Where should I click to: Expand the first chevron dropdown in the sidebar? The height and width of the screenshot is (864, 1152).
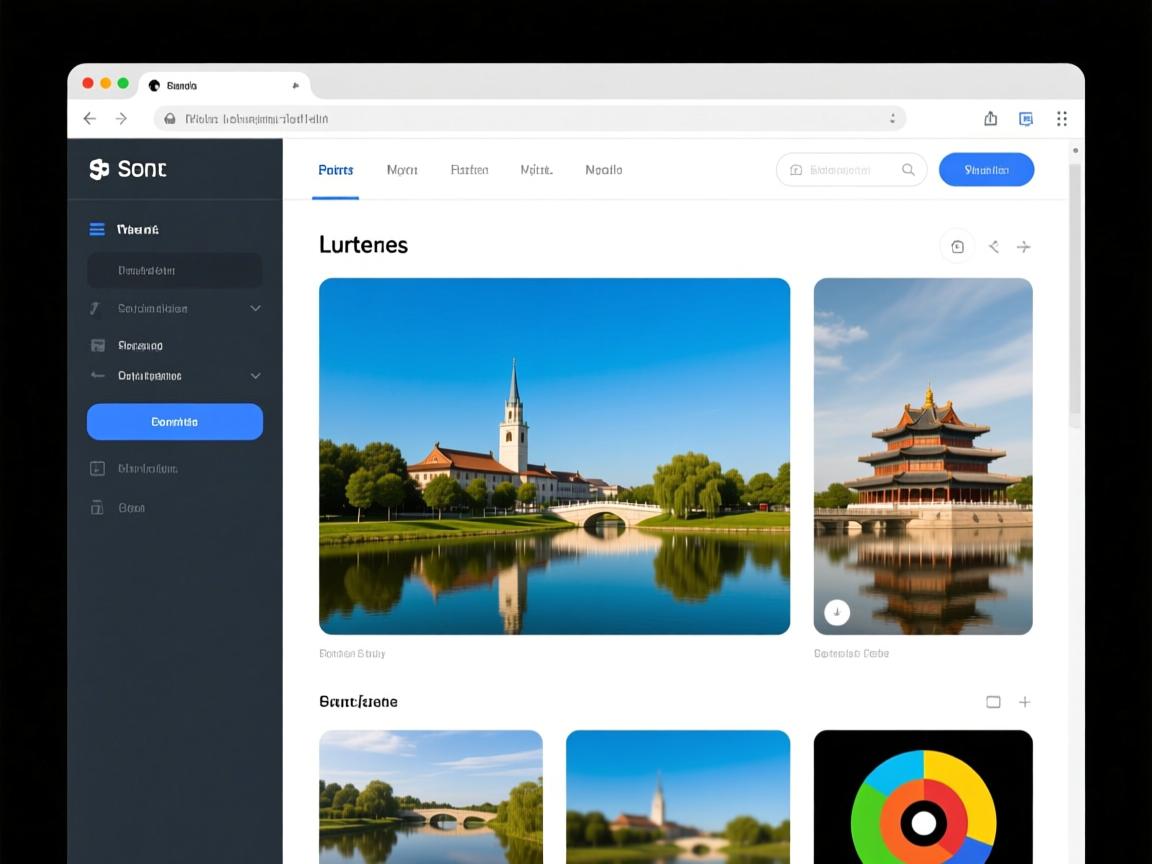click(255, 308)
